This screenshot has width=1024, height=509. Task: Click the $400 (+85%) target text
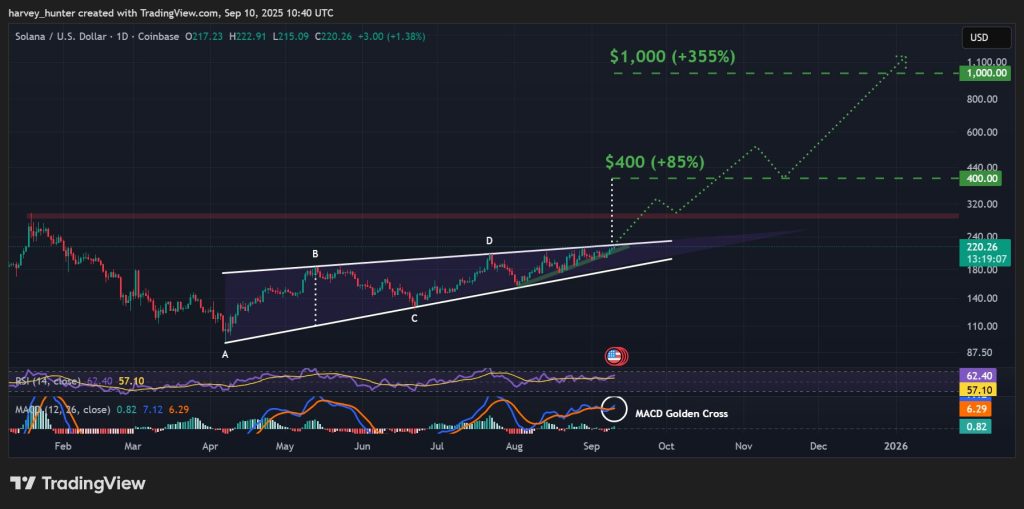[x=654, y=162]
